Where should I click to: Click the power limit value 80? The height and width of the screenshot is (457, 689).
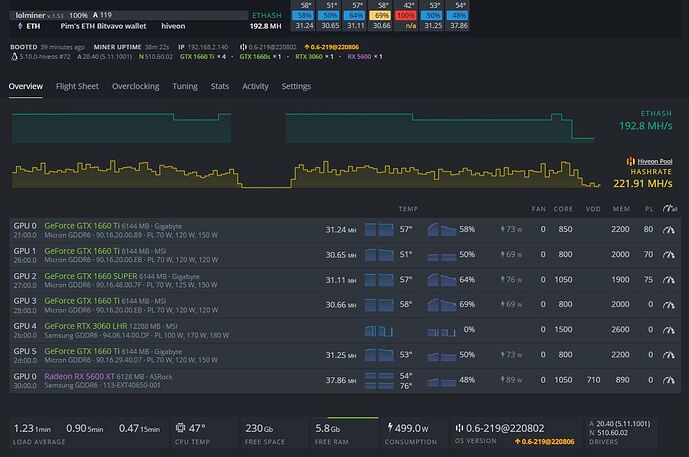pyautogui.click(x=648, y=229)
